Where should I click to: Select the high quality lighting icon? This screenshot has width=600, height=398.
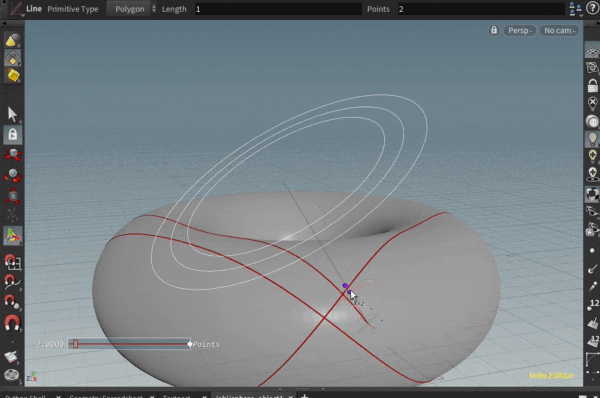[592, 156]
